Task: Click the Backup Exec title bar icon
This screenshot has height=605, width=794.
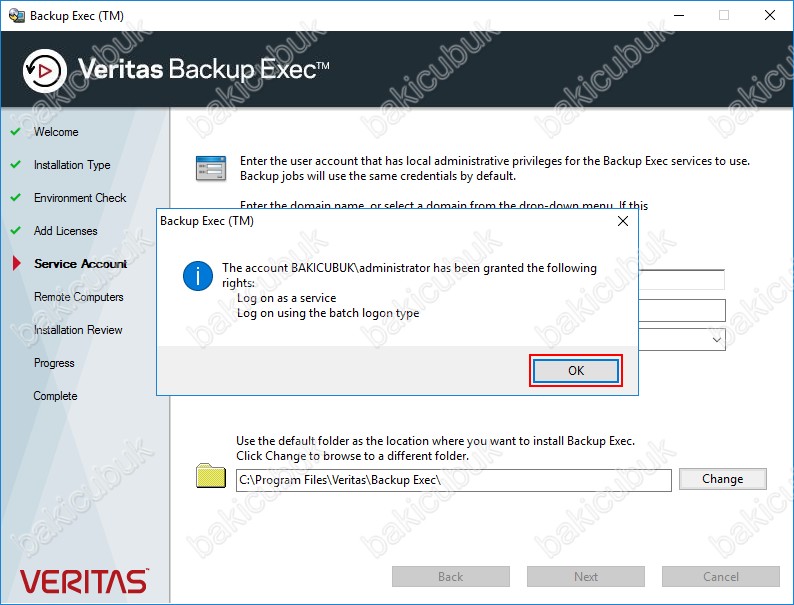Action: click(x=16, y=15)
